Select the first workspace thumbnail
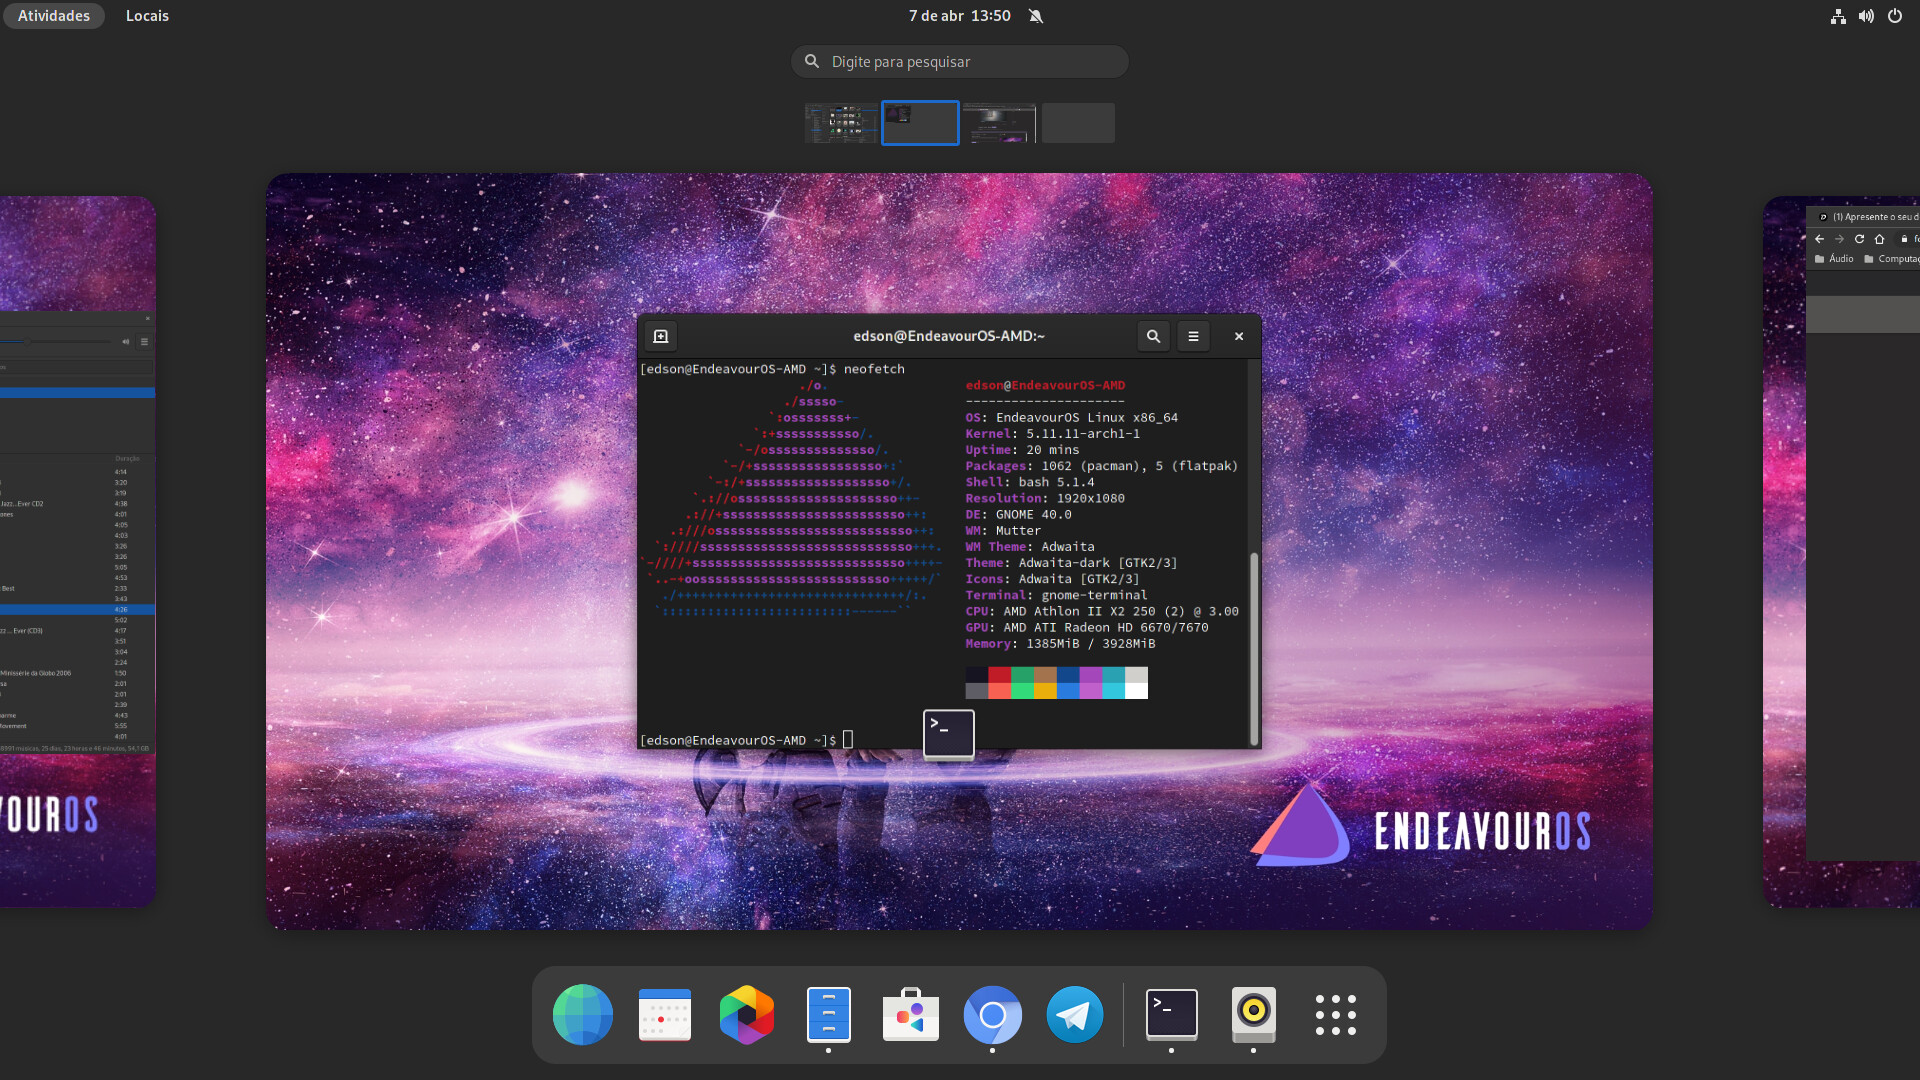1920x1080 pixels. click(x=841, y=123)
